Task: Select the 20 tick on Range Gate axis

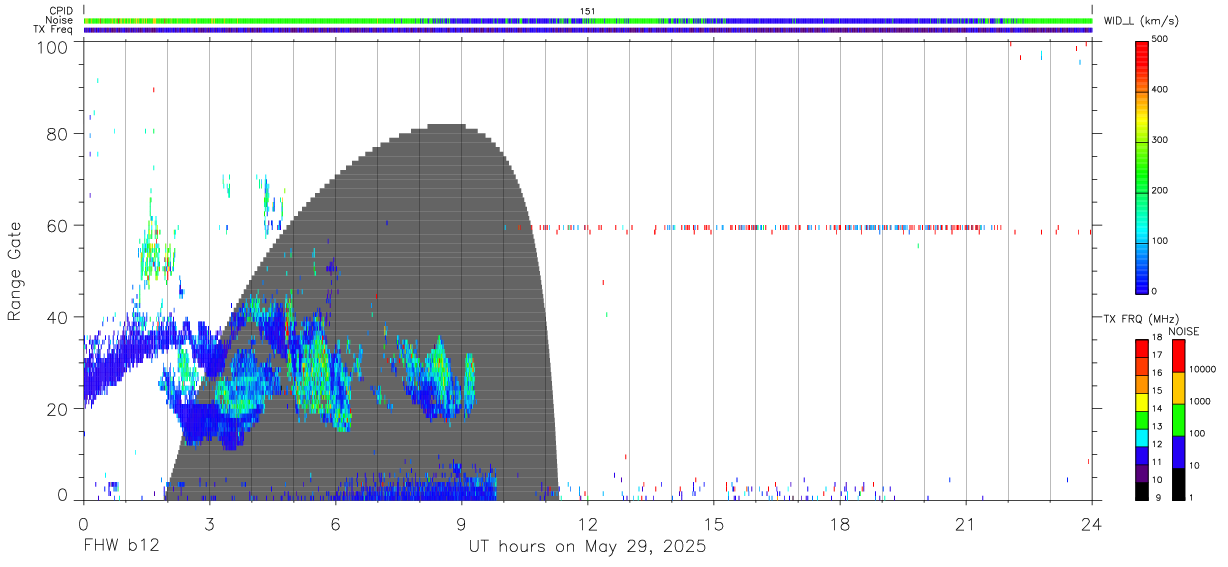Action: (57, 408)
